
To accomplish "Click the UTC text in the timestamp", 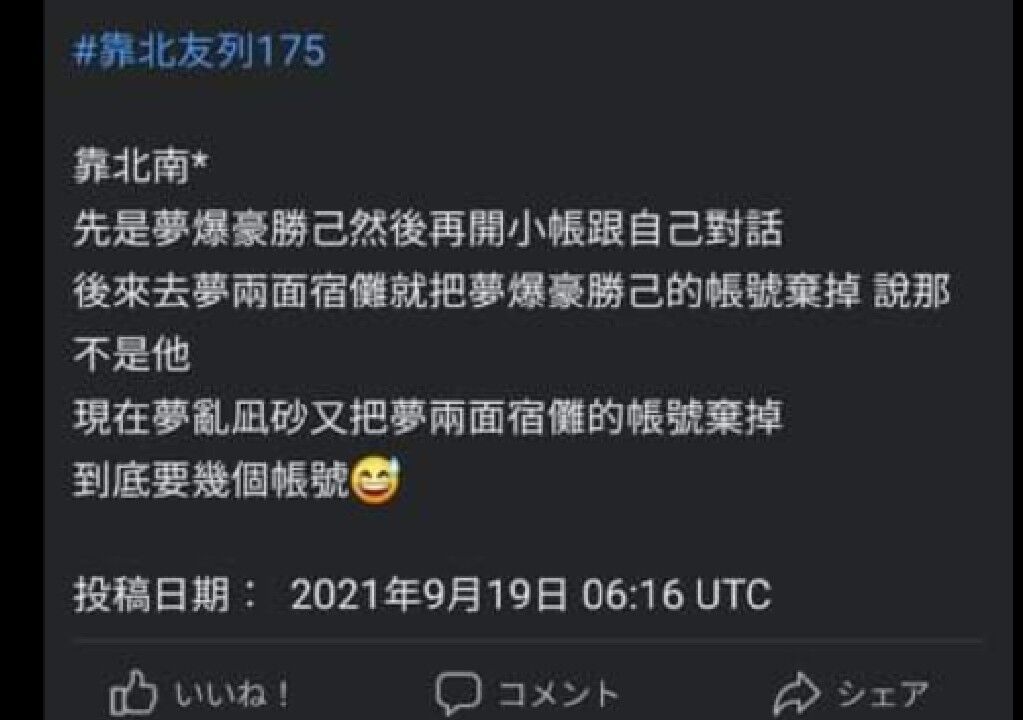I will coord(733,595).
